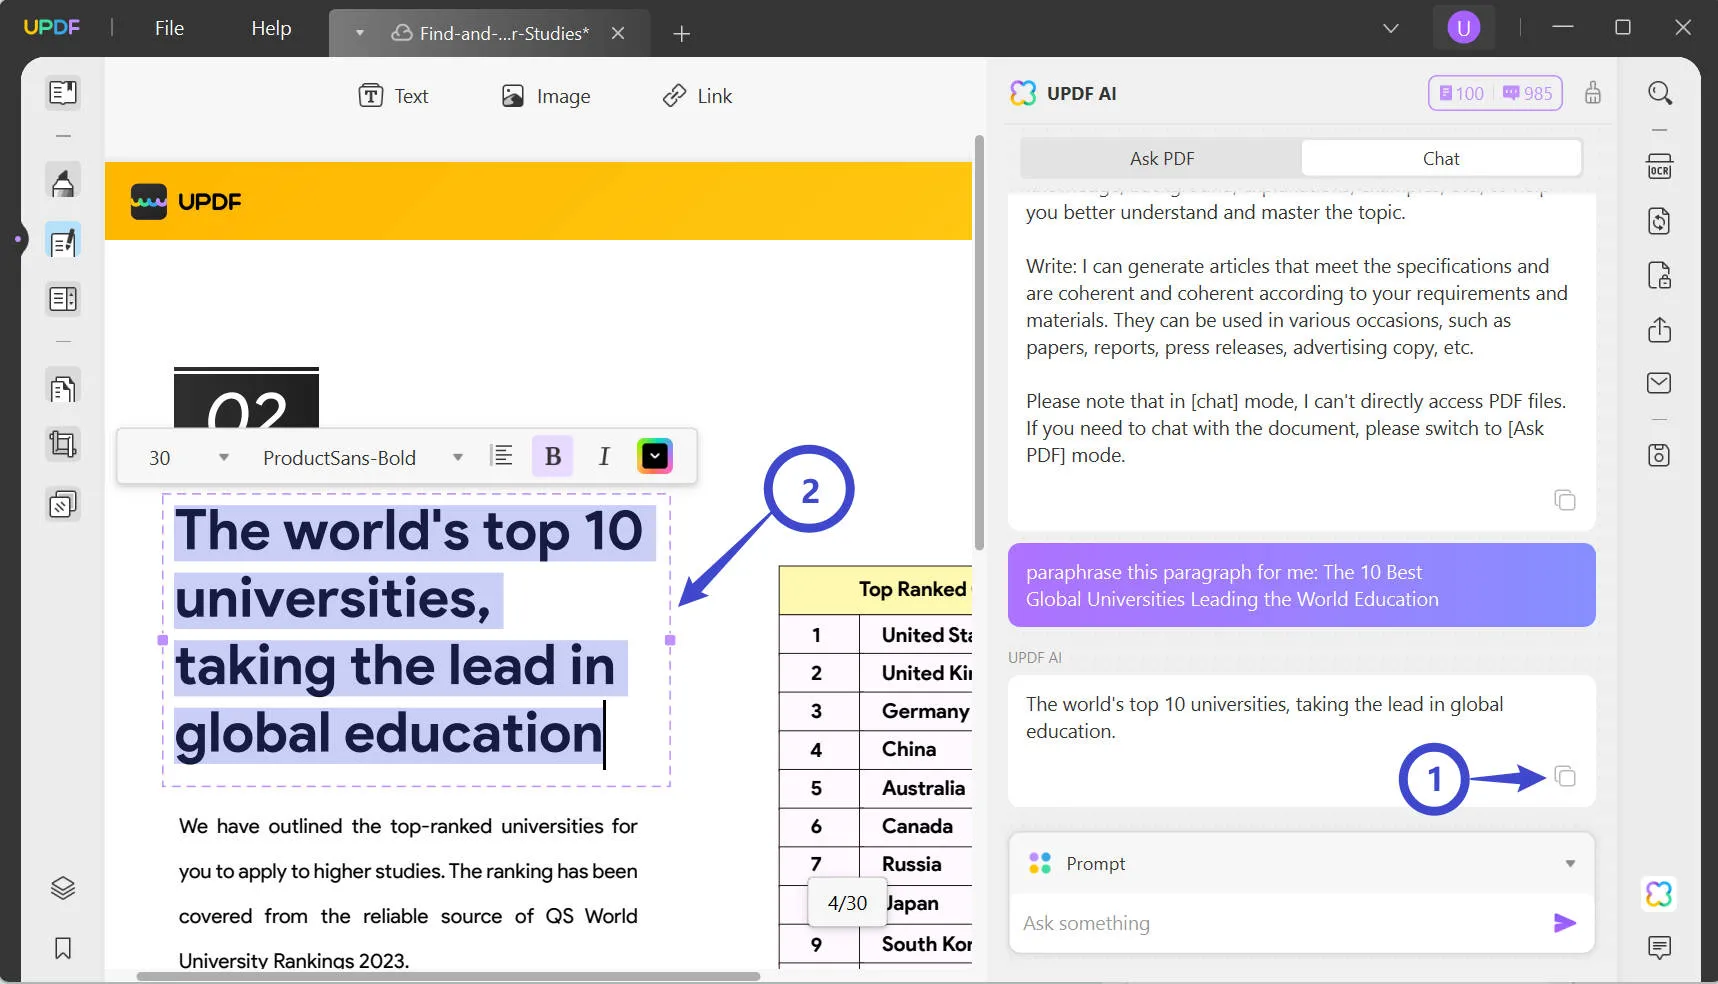Image resolution: width=1718 pixels, height=984 pixels.
Task: Send the prompt with the purple arrow
Action: (1564, 923)
